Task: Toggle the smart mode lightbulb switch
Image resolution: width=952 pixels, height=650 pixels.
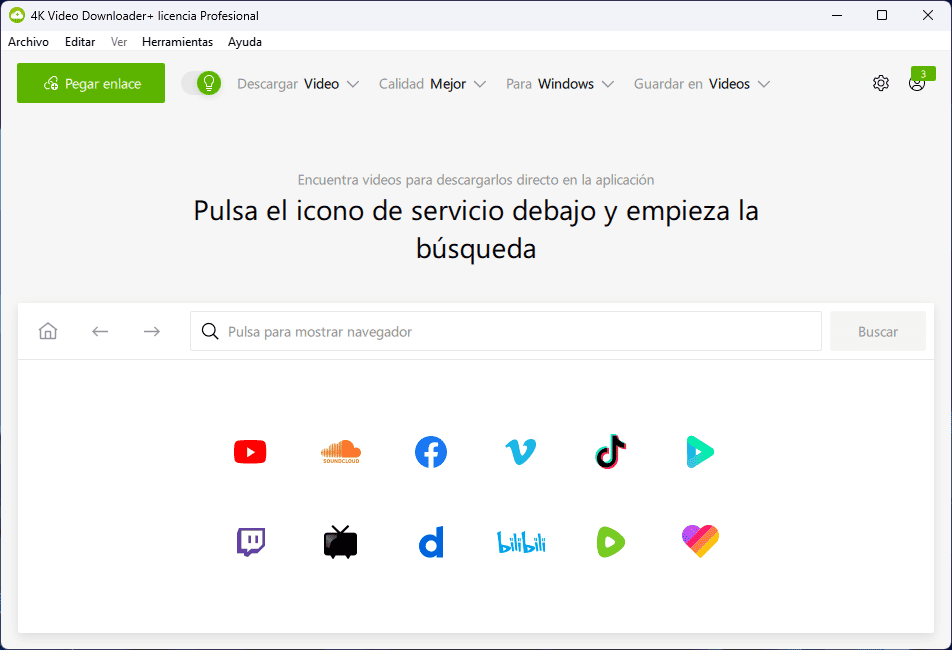Action: (x=202, y=83)
